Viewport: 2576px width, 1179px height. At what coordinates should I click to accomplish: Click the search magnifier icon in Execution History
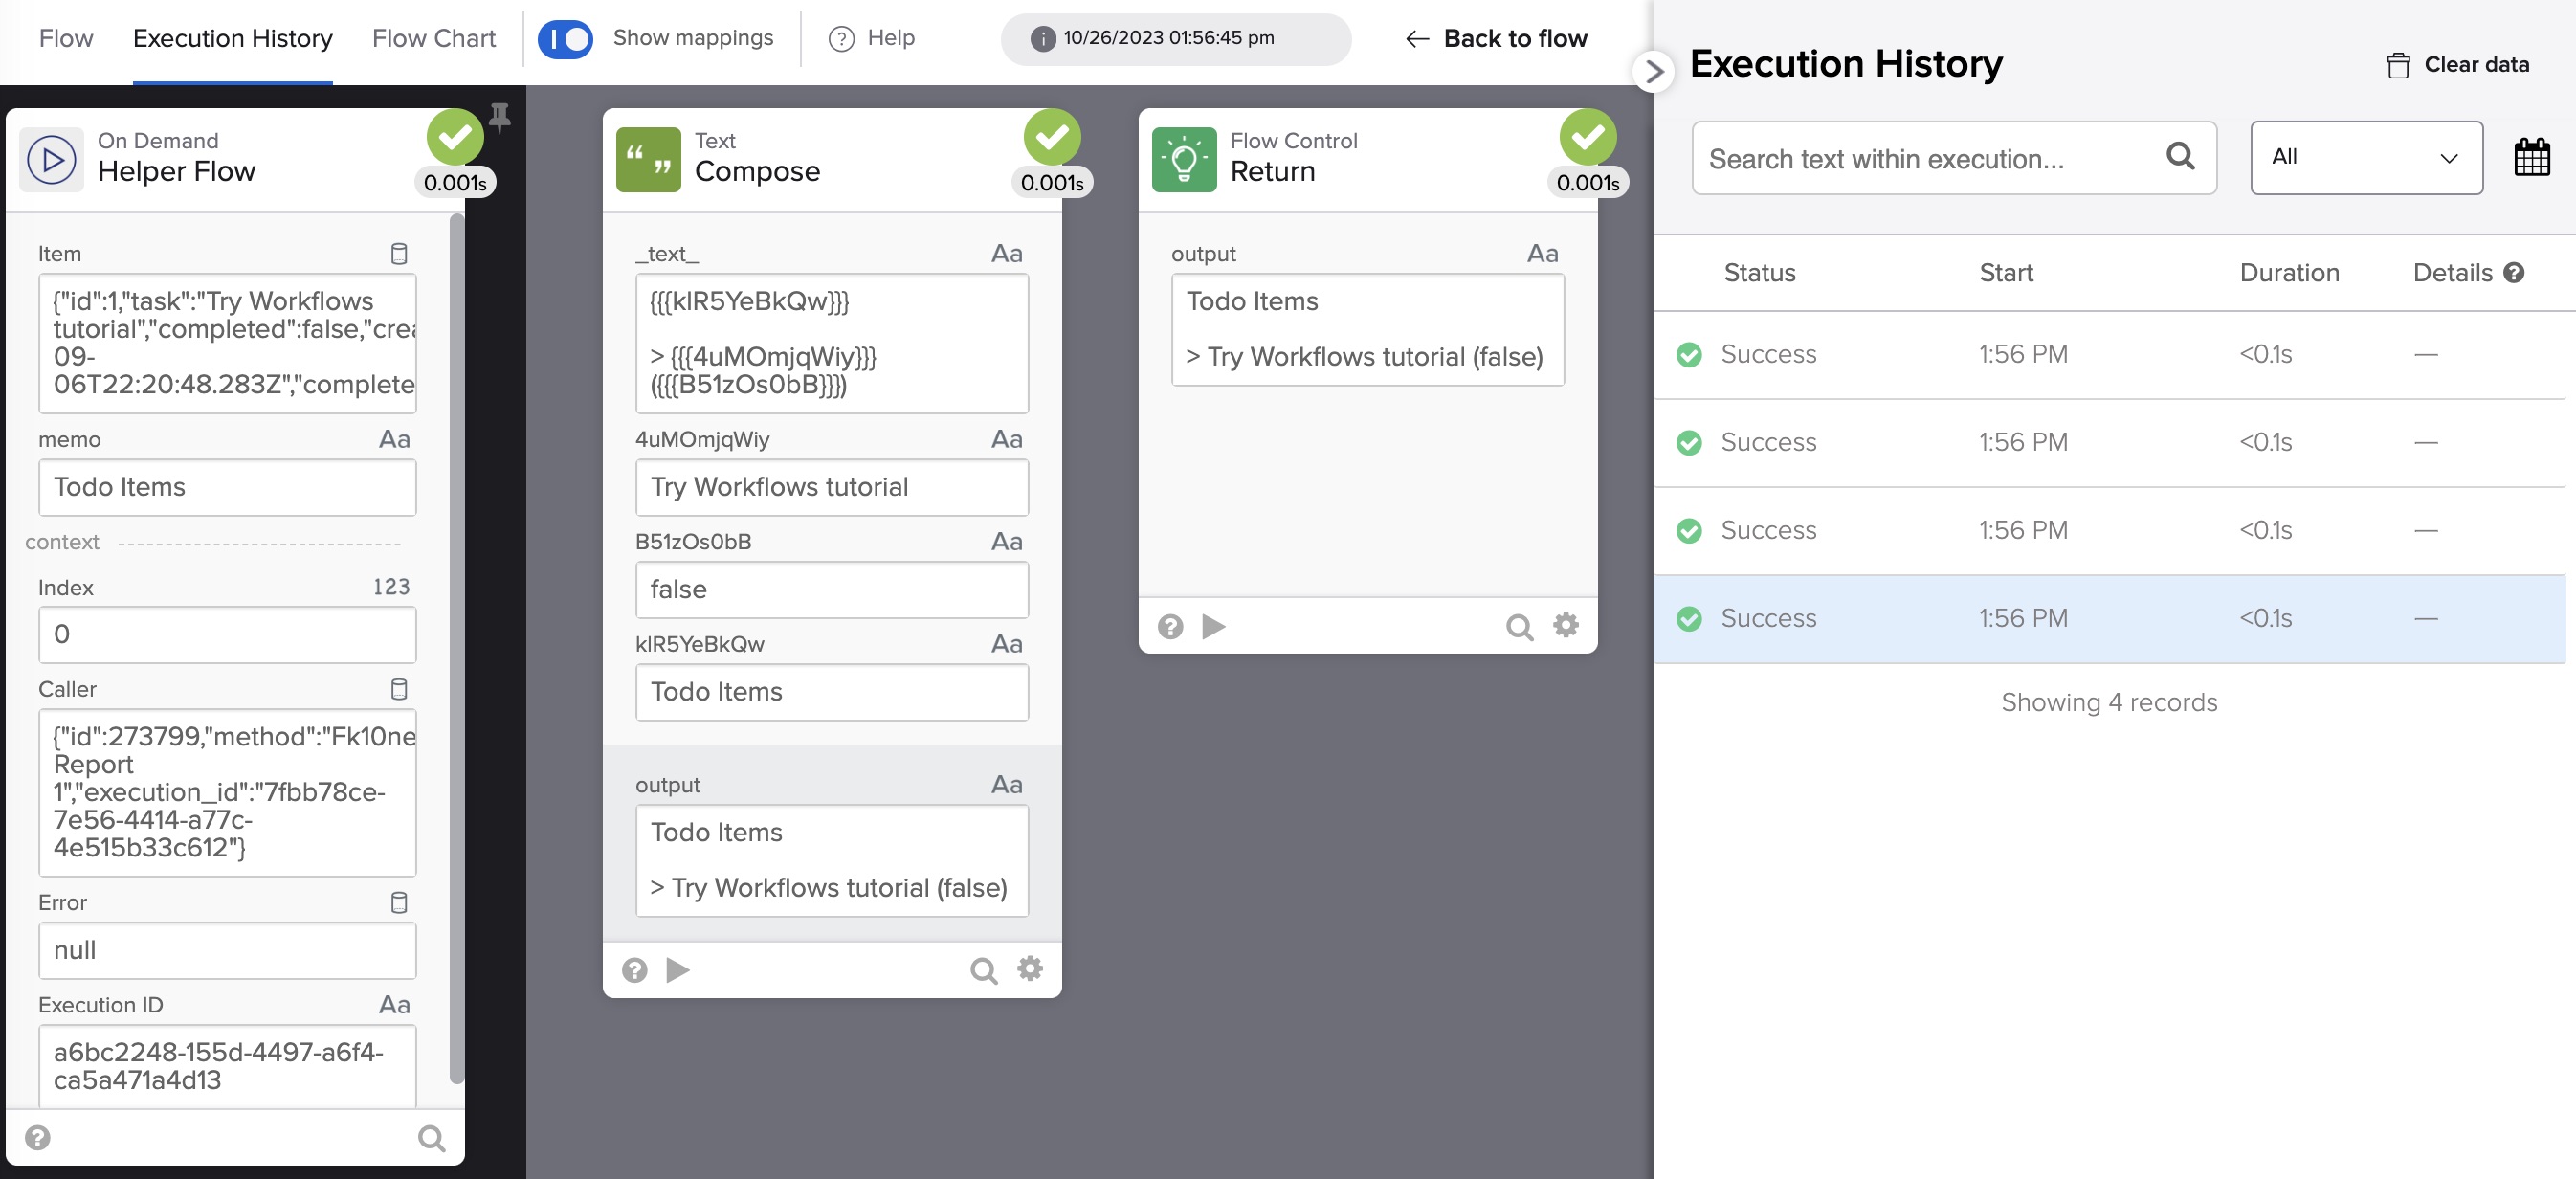tap(2180, 156)
